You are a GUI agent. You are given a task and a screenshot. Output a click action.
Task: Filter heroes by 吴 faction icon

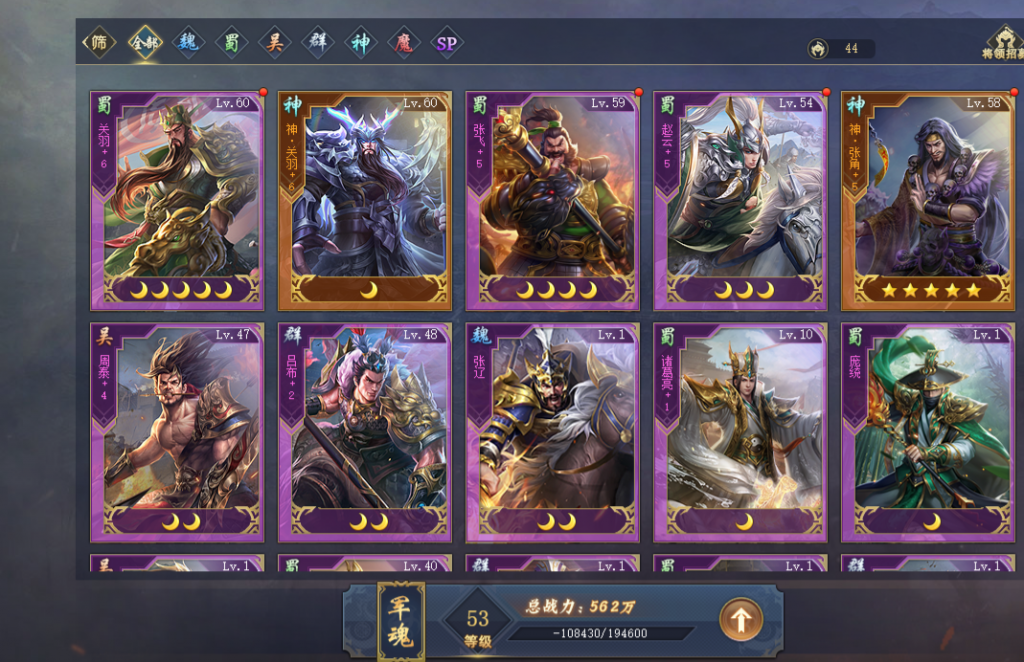point(274,42)
